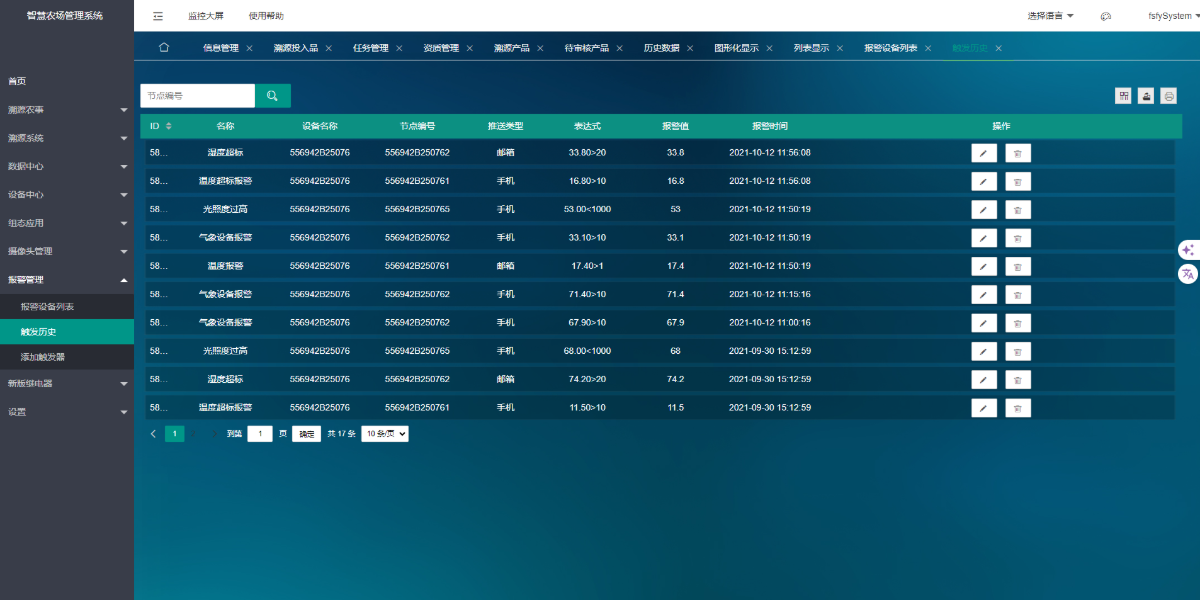Open the 10条/页 page size dropdown
Screen dimensions: 1200x600
click(385, 434)
